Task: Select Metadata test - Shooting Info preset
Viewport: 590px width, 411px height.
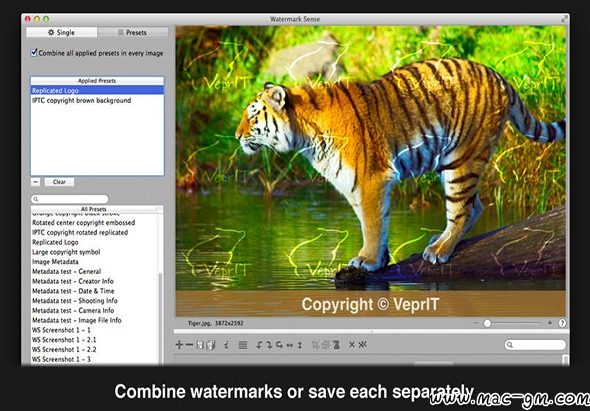Action: click(x=94, y=301)
